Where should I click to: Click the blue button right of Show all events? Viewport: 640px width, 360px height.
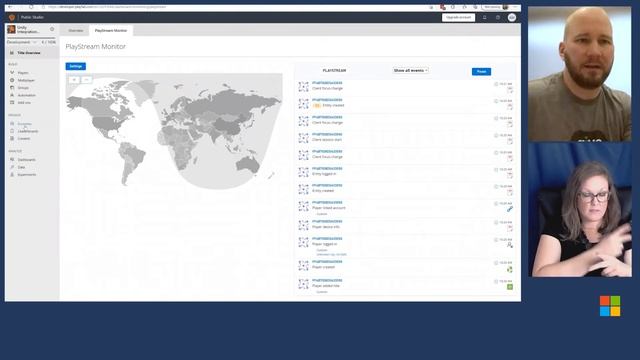[x=481, y=71]
